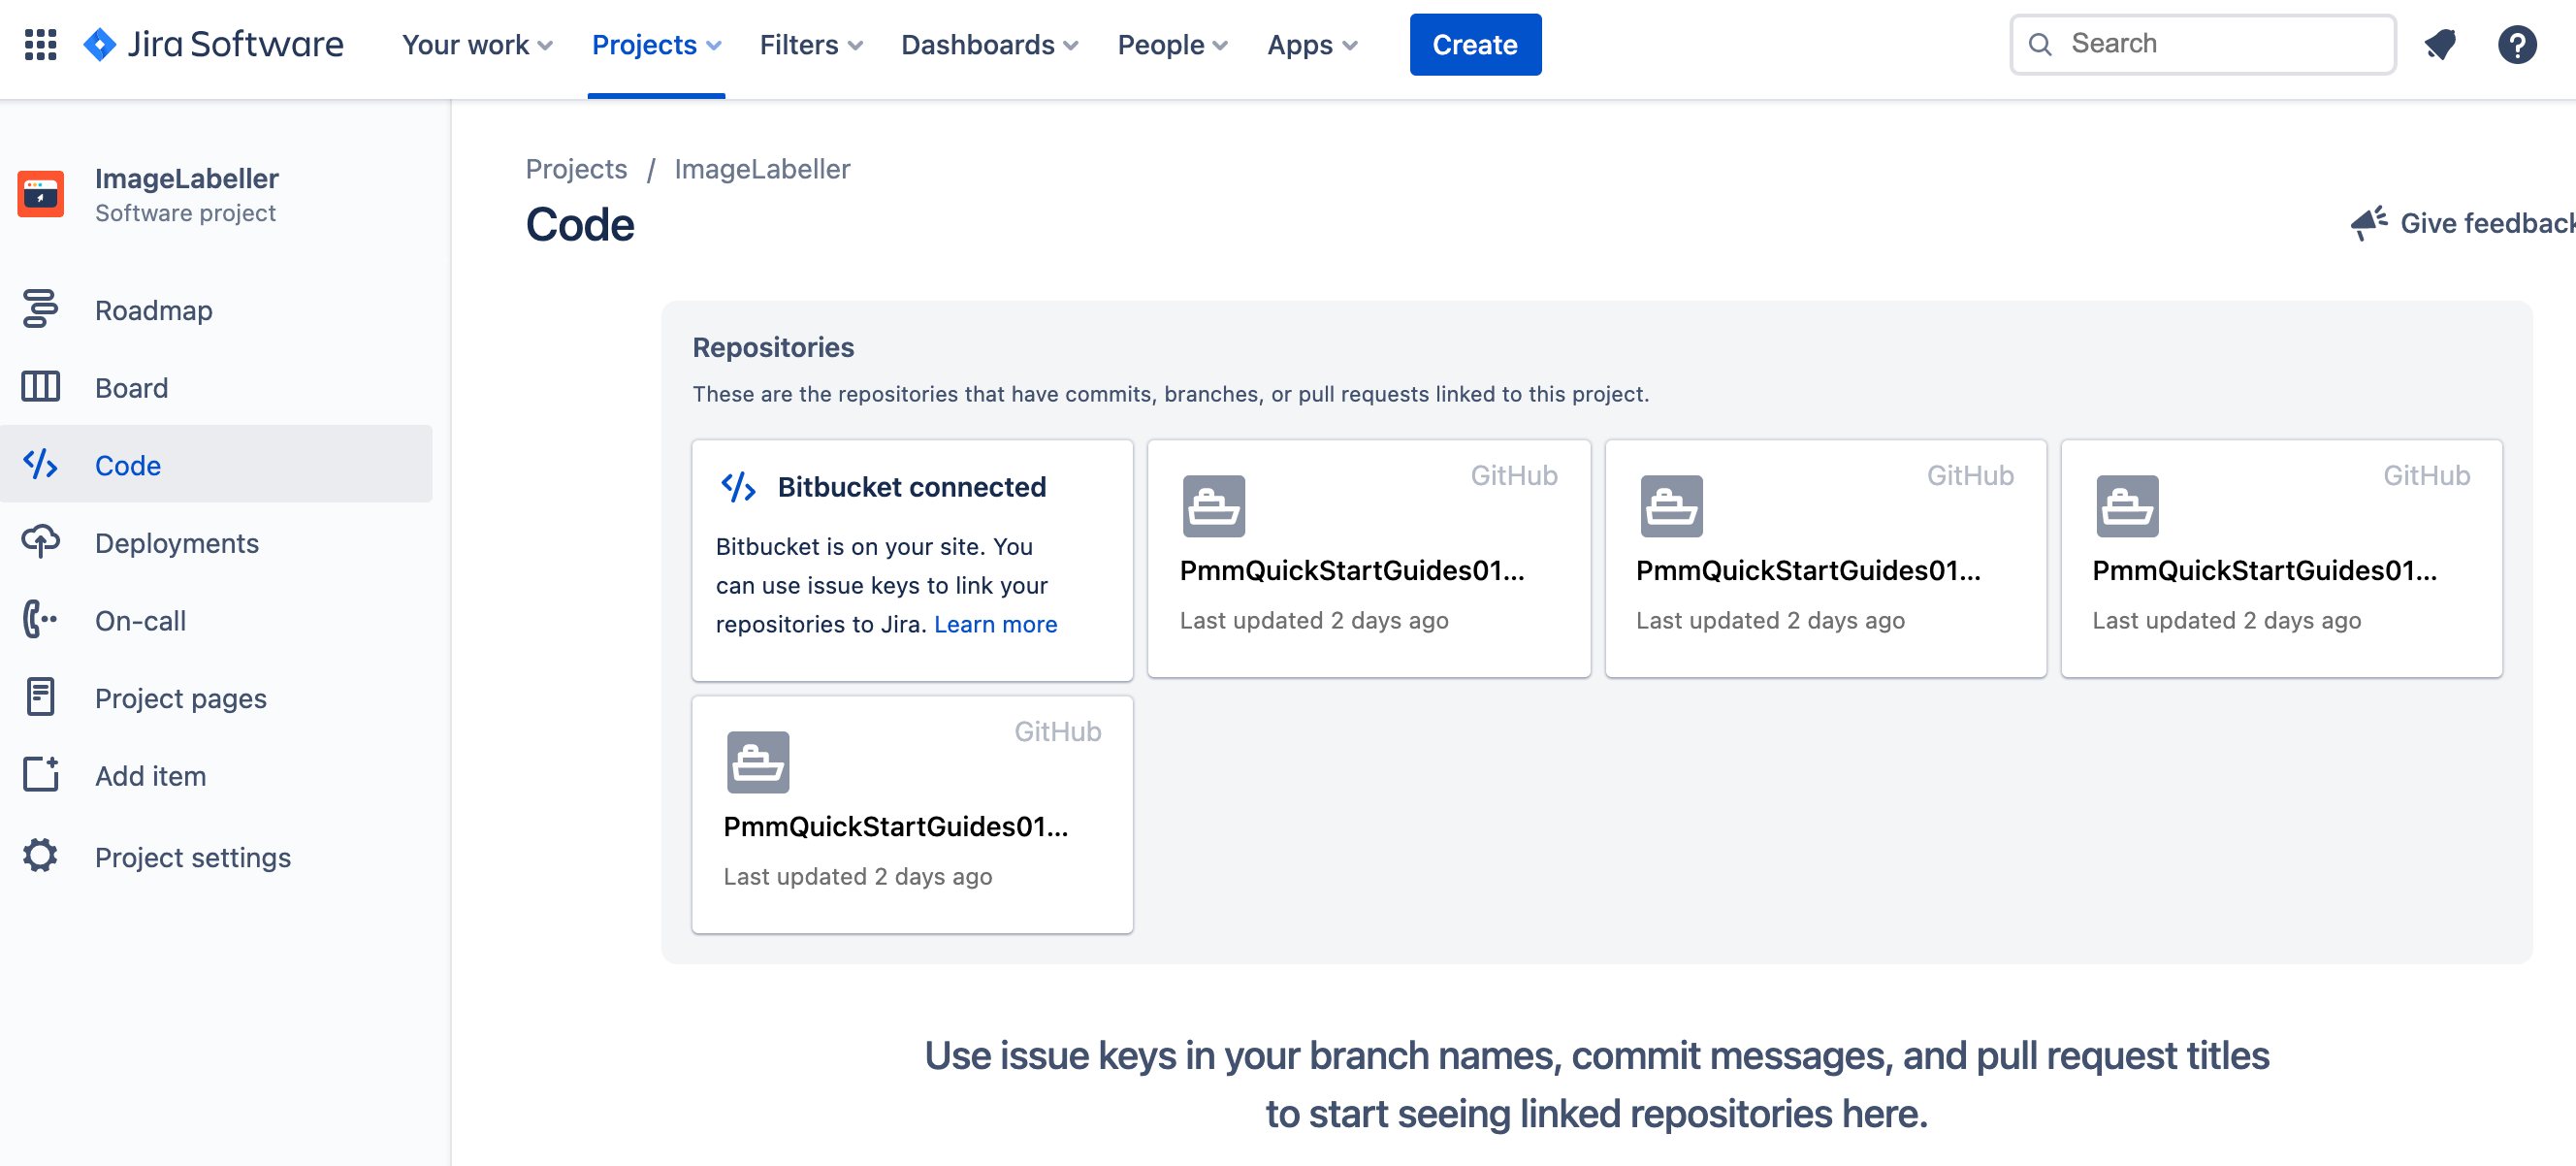Click the Deployments icon in sidebar

pyautogui.click(x=40, y=542)
